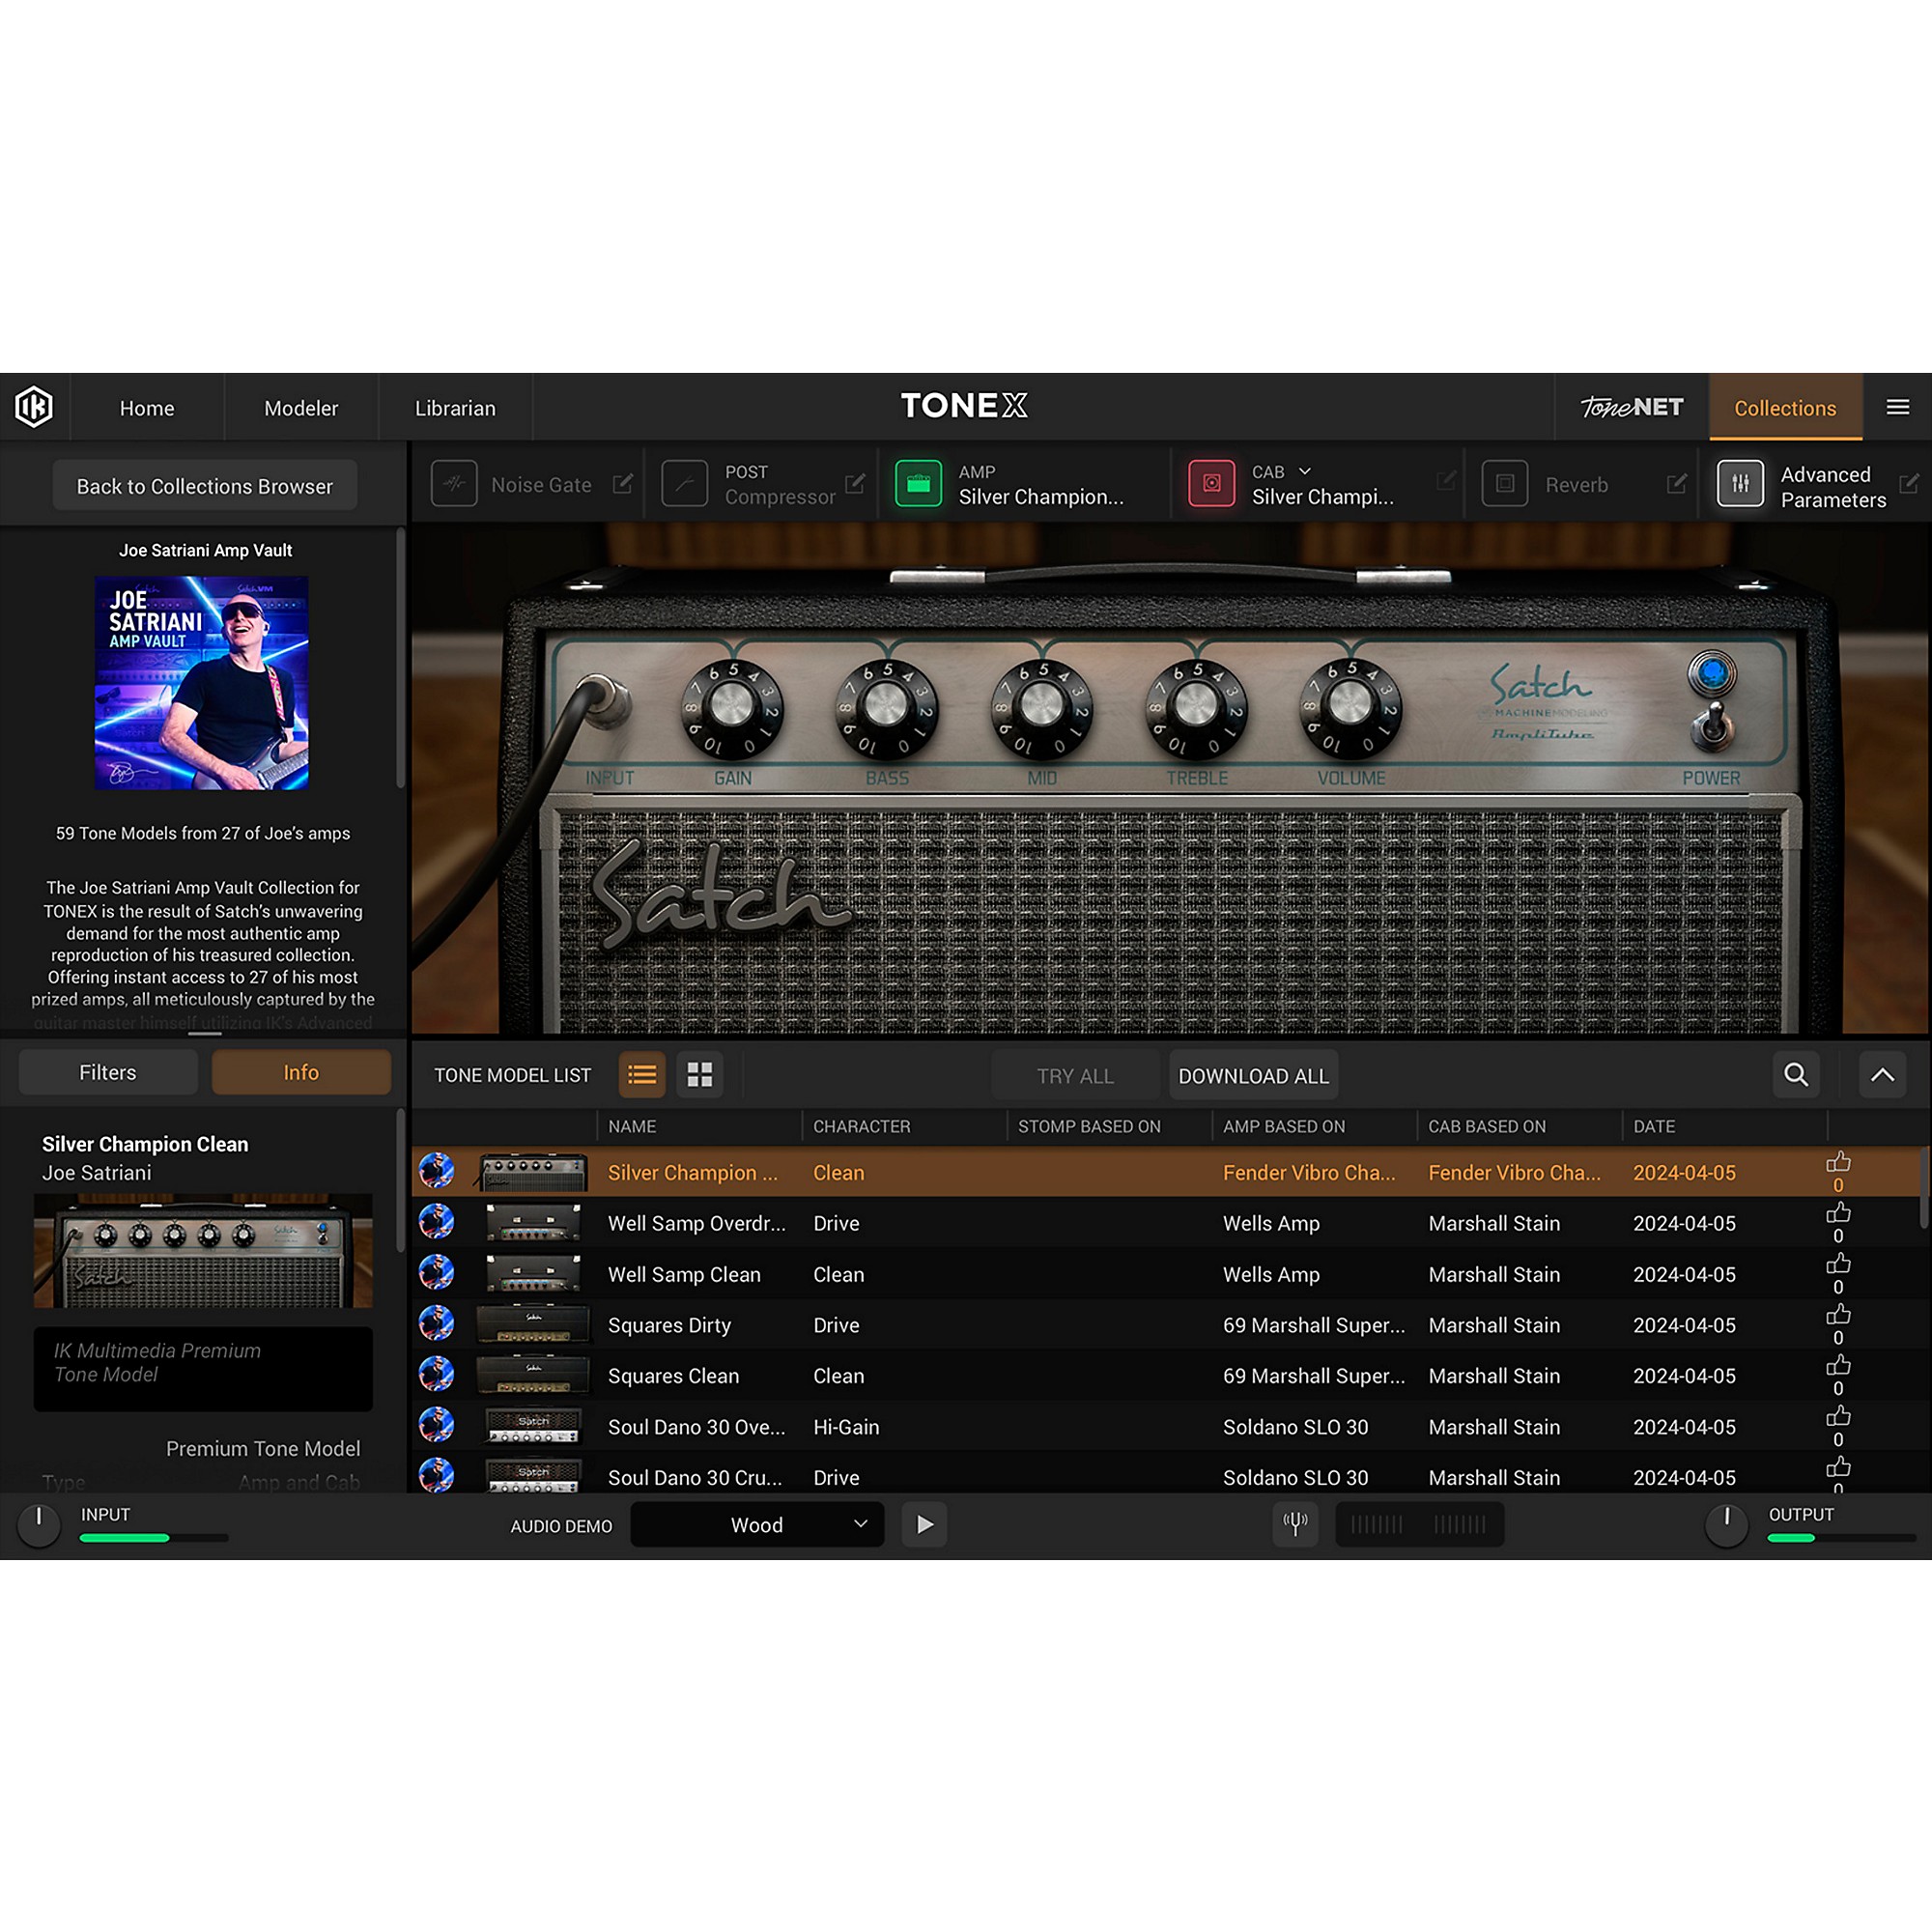Open the Librarian tab
Image resolution: width=1932 pixels, height=1932 pixels.
[x=455, y=408]
